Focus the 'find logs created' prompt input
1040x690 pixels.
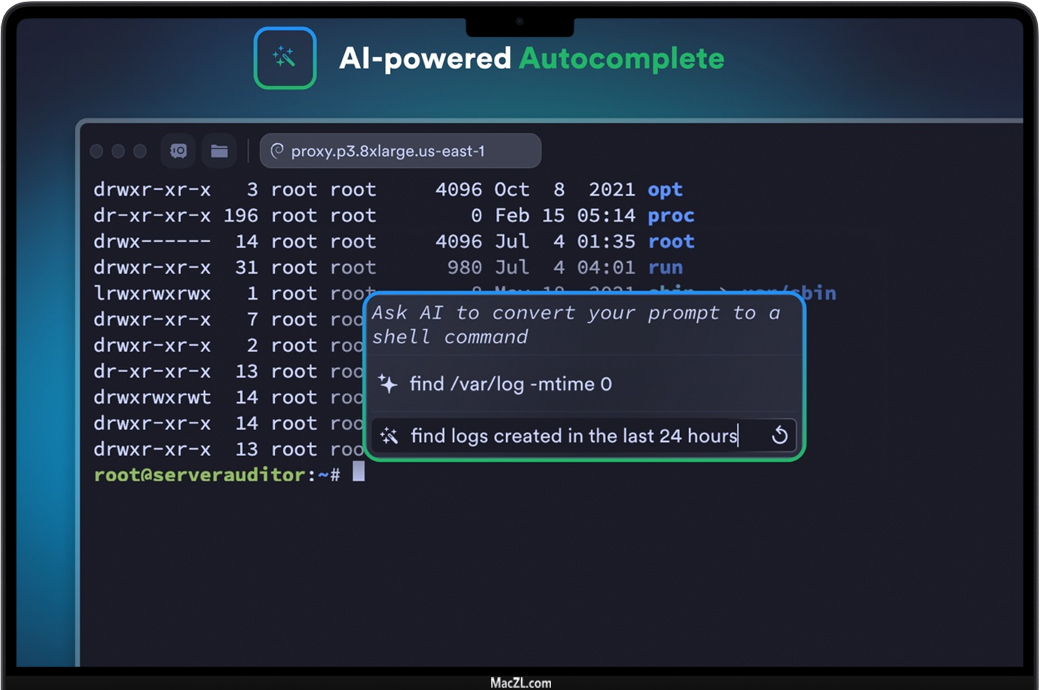[573, 436]
